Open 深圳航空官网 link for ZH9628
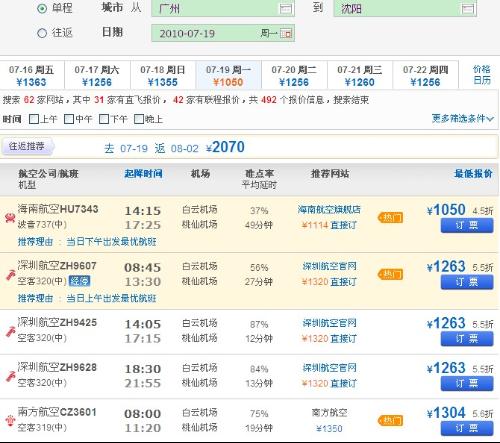Image resolution: width=500 pixels, height=443 pixels. [329, 367]
